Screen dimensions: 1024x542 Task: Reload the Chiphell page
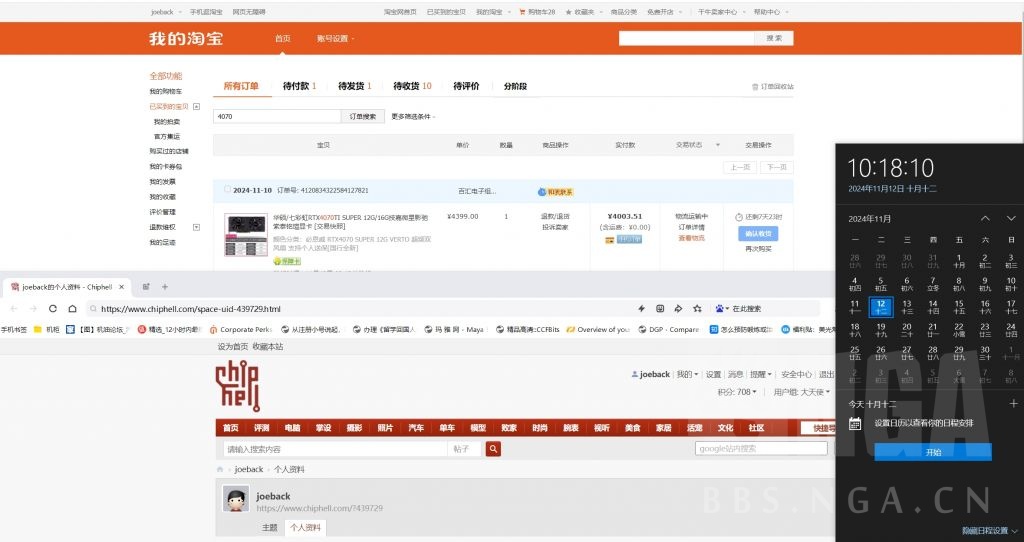[x=53, y=308]
